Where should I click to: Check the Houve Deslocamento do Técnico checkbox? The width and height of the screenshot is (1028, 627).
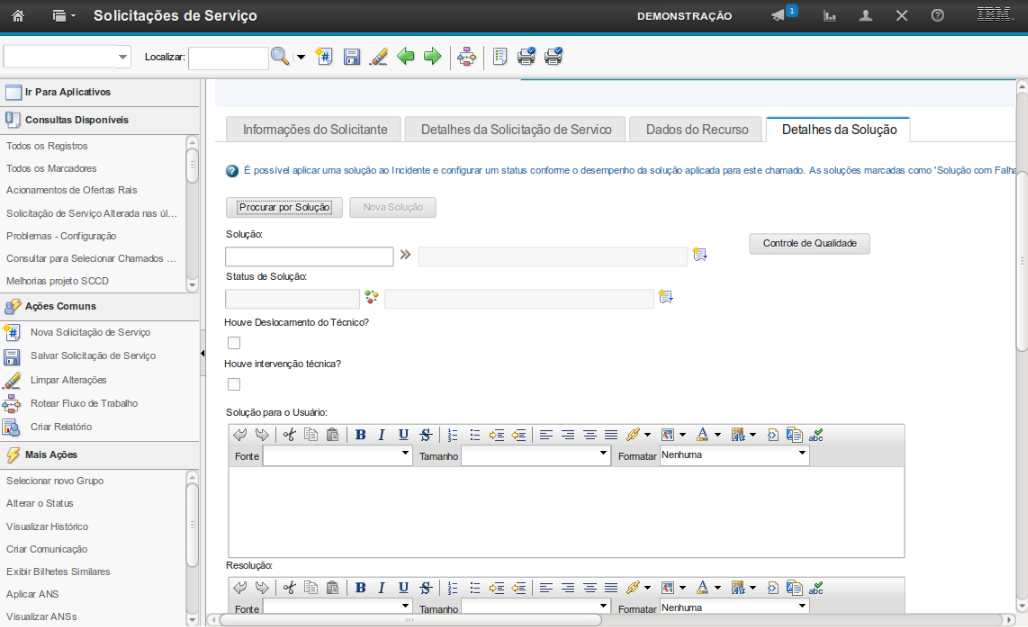point(234,343)
